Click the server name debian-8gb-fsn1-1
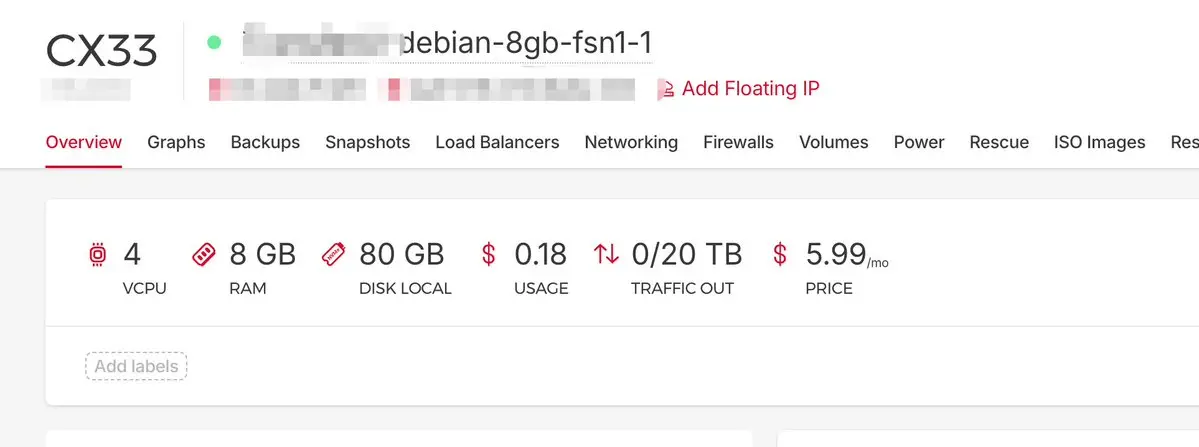 click(526, 44)
